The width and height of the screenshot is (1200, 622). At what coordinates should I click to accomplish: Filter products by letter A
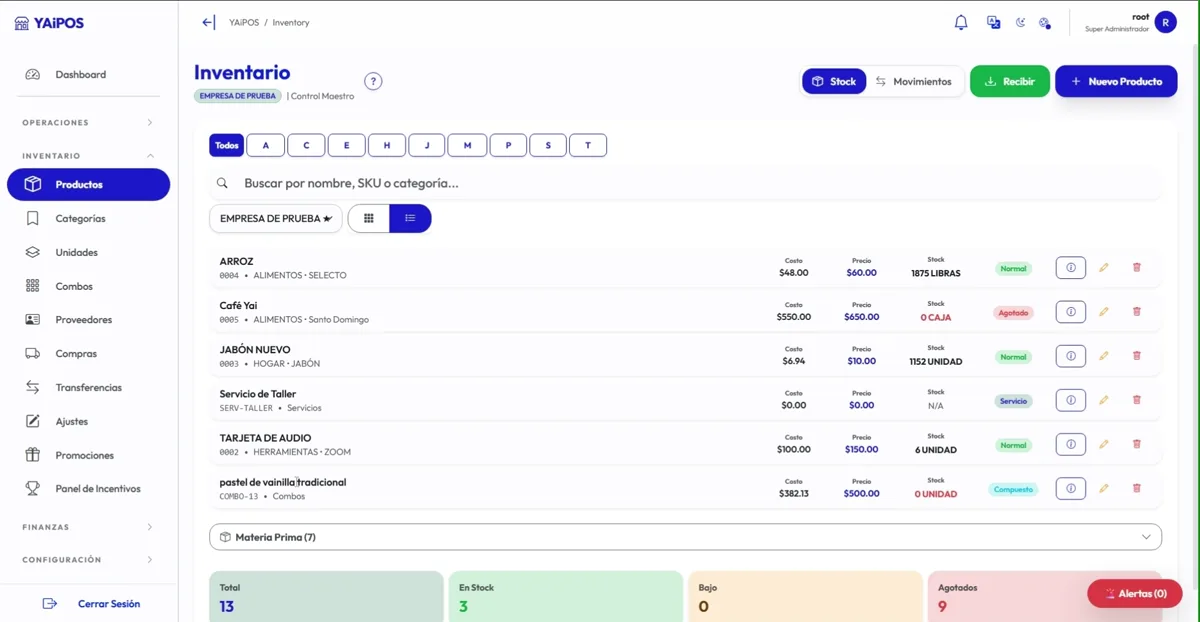pos(265,145)
